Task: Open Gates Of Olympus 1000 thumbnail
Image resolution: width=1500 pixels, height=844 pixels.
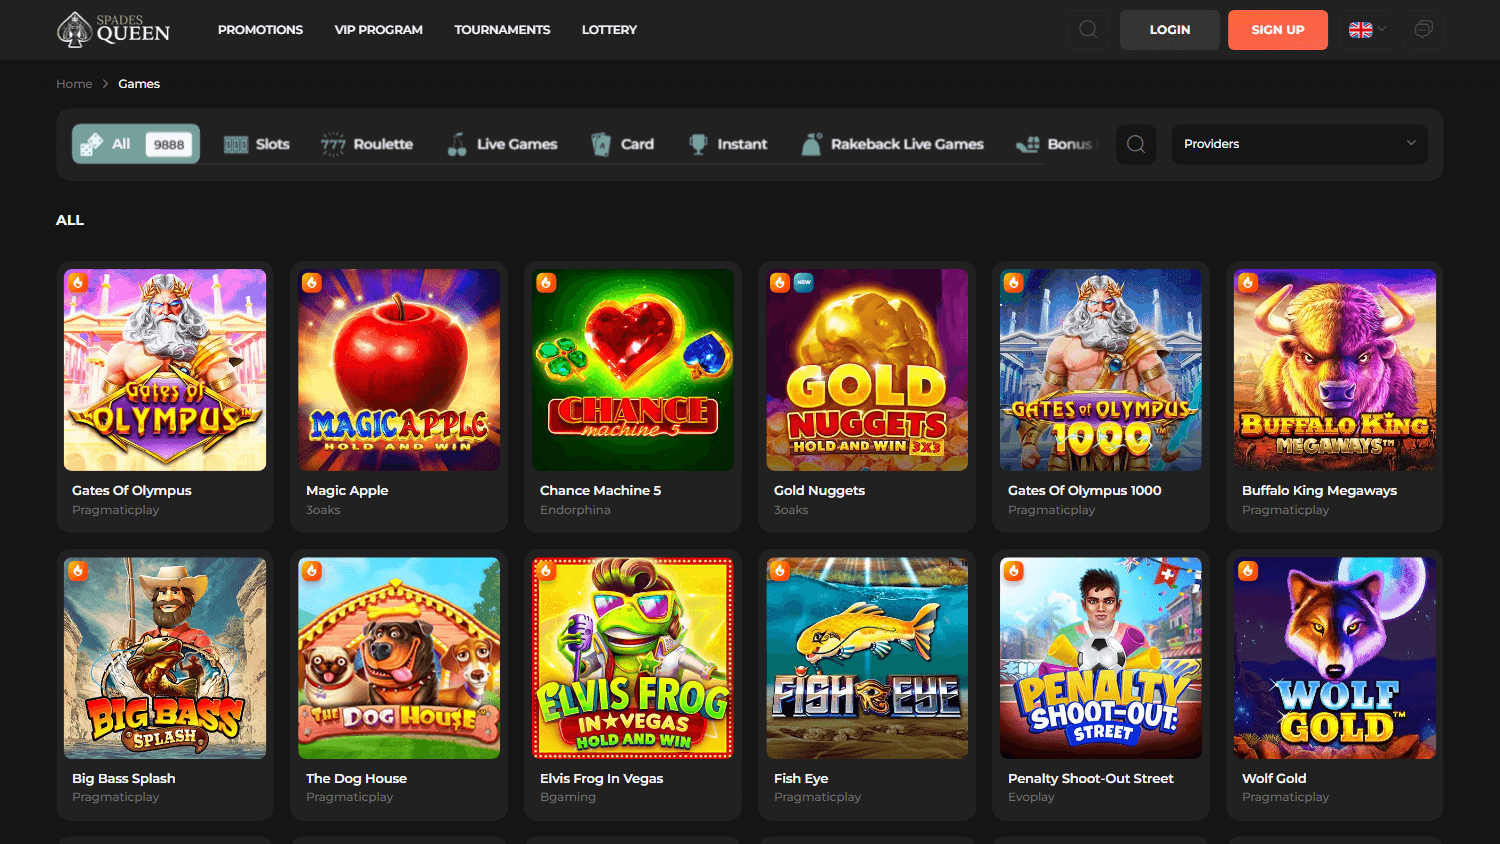Action: [x=1101, y=370]
